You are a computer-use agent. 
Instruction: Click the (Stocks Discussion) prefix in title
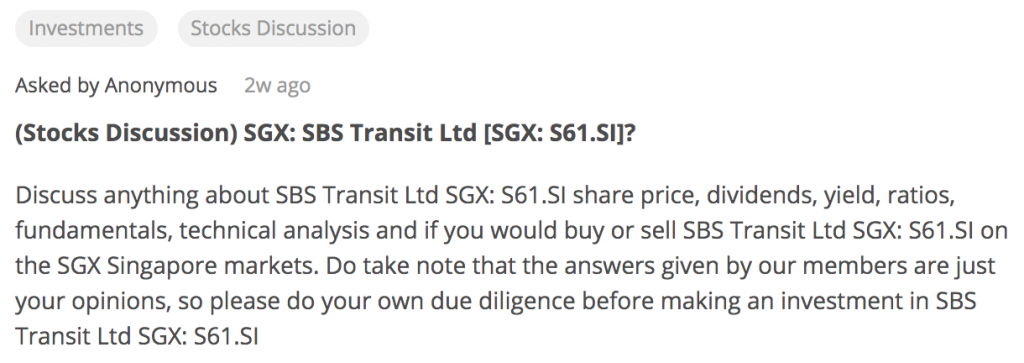(x=126, y=133)
